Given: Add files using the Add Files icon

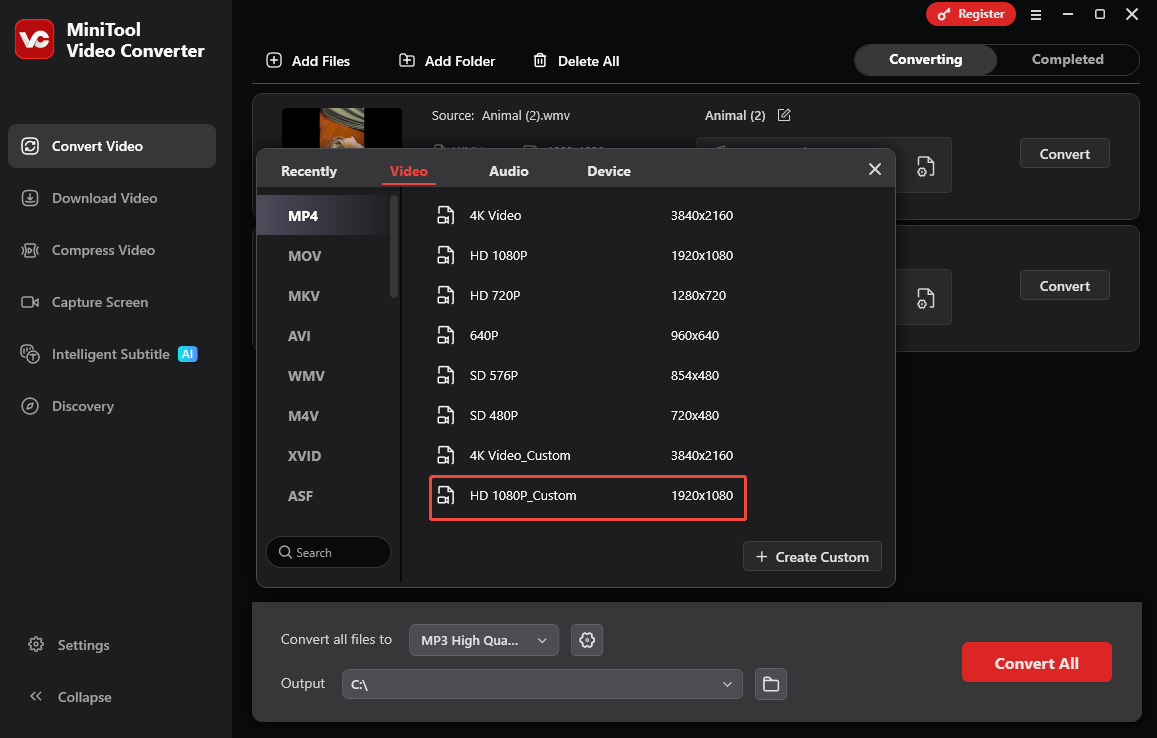Looking at the screenshot, I should 273,60.
